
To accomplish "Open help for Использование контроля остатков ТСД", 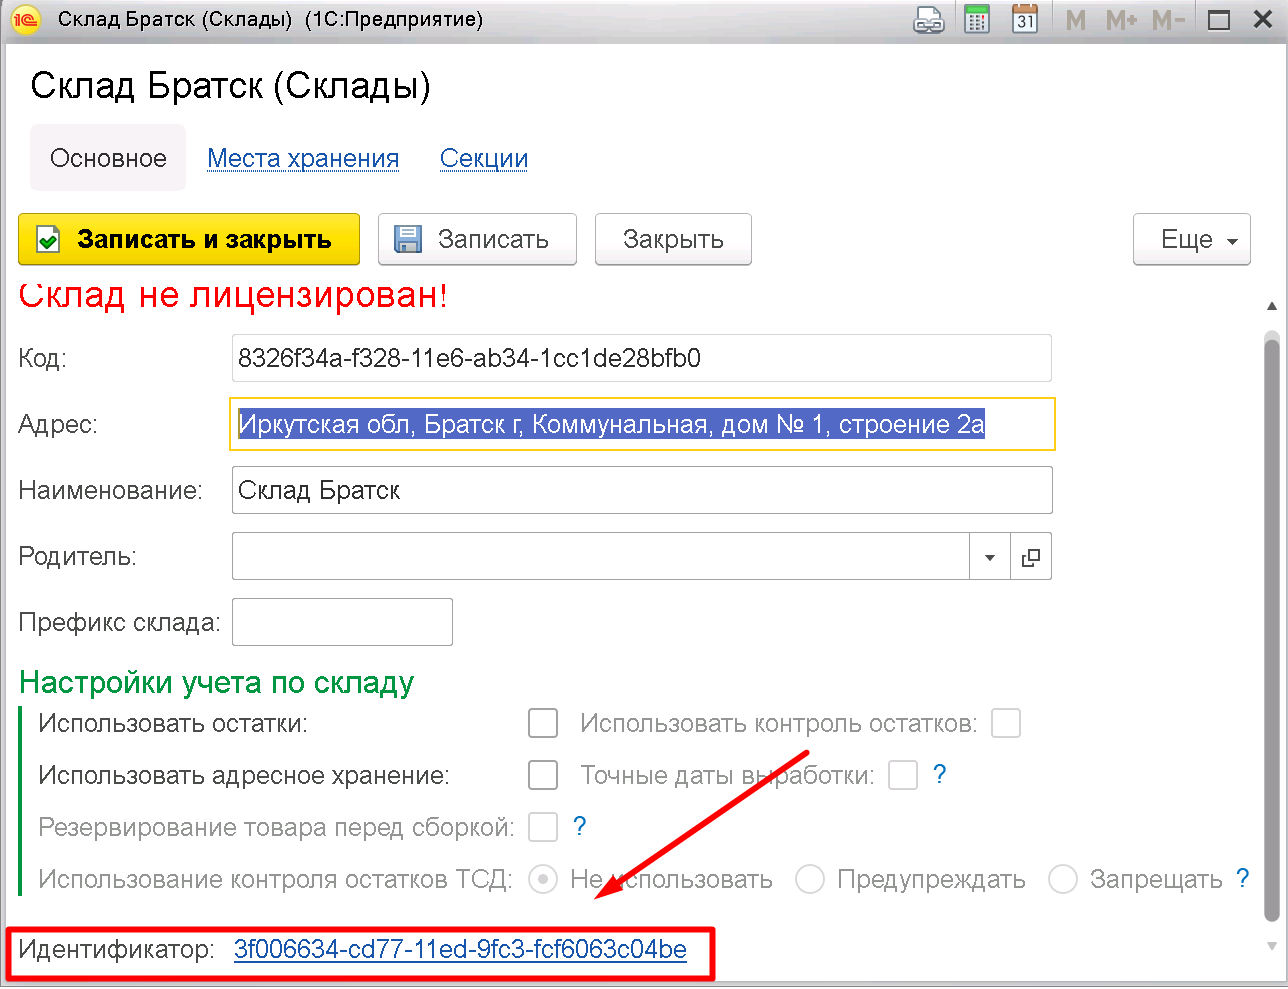I will [1242, 879].
